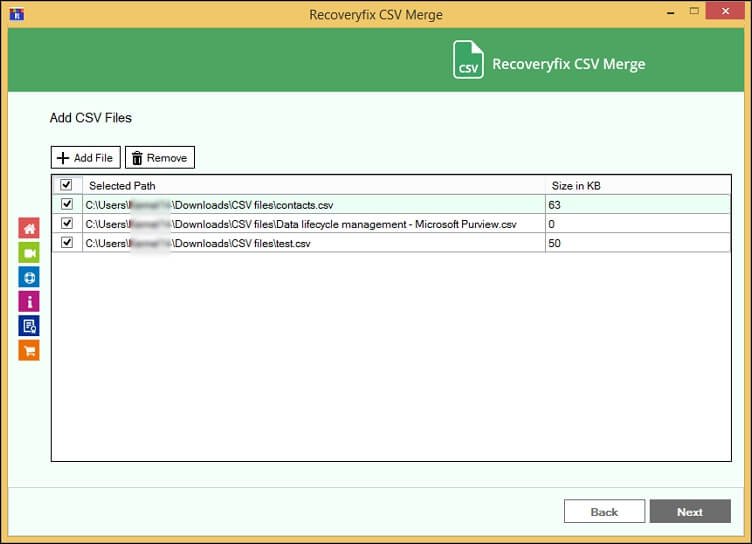Click the CSV file logo in header
The width and height of the screenshot is (752, 544).
pyautogui.click(x=468, y=59)
